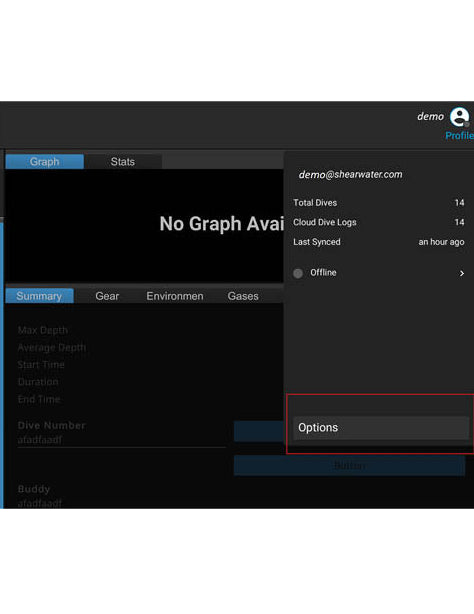474x614 pixels.
Task: Click the Start Time label
Action: [x=41, y=365]
